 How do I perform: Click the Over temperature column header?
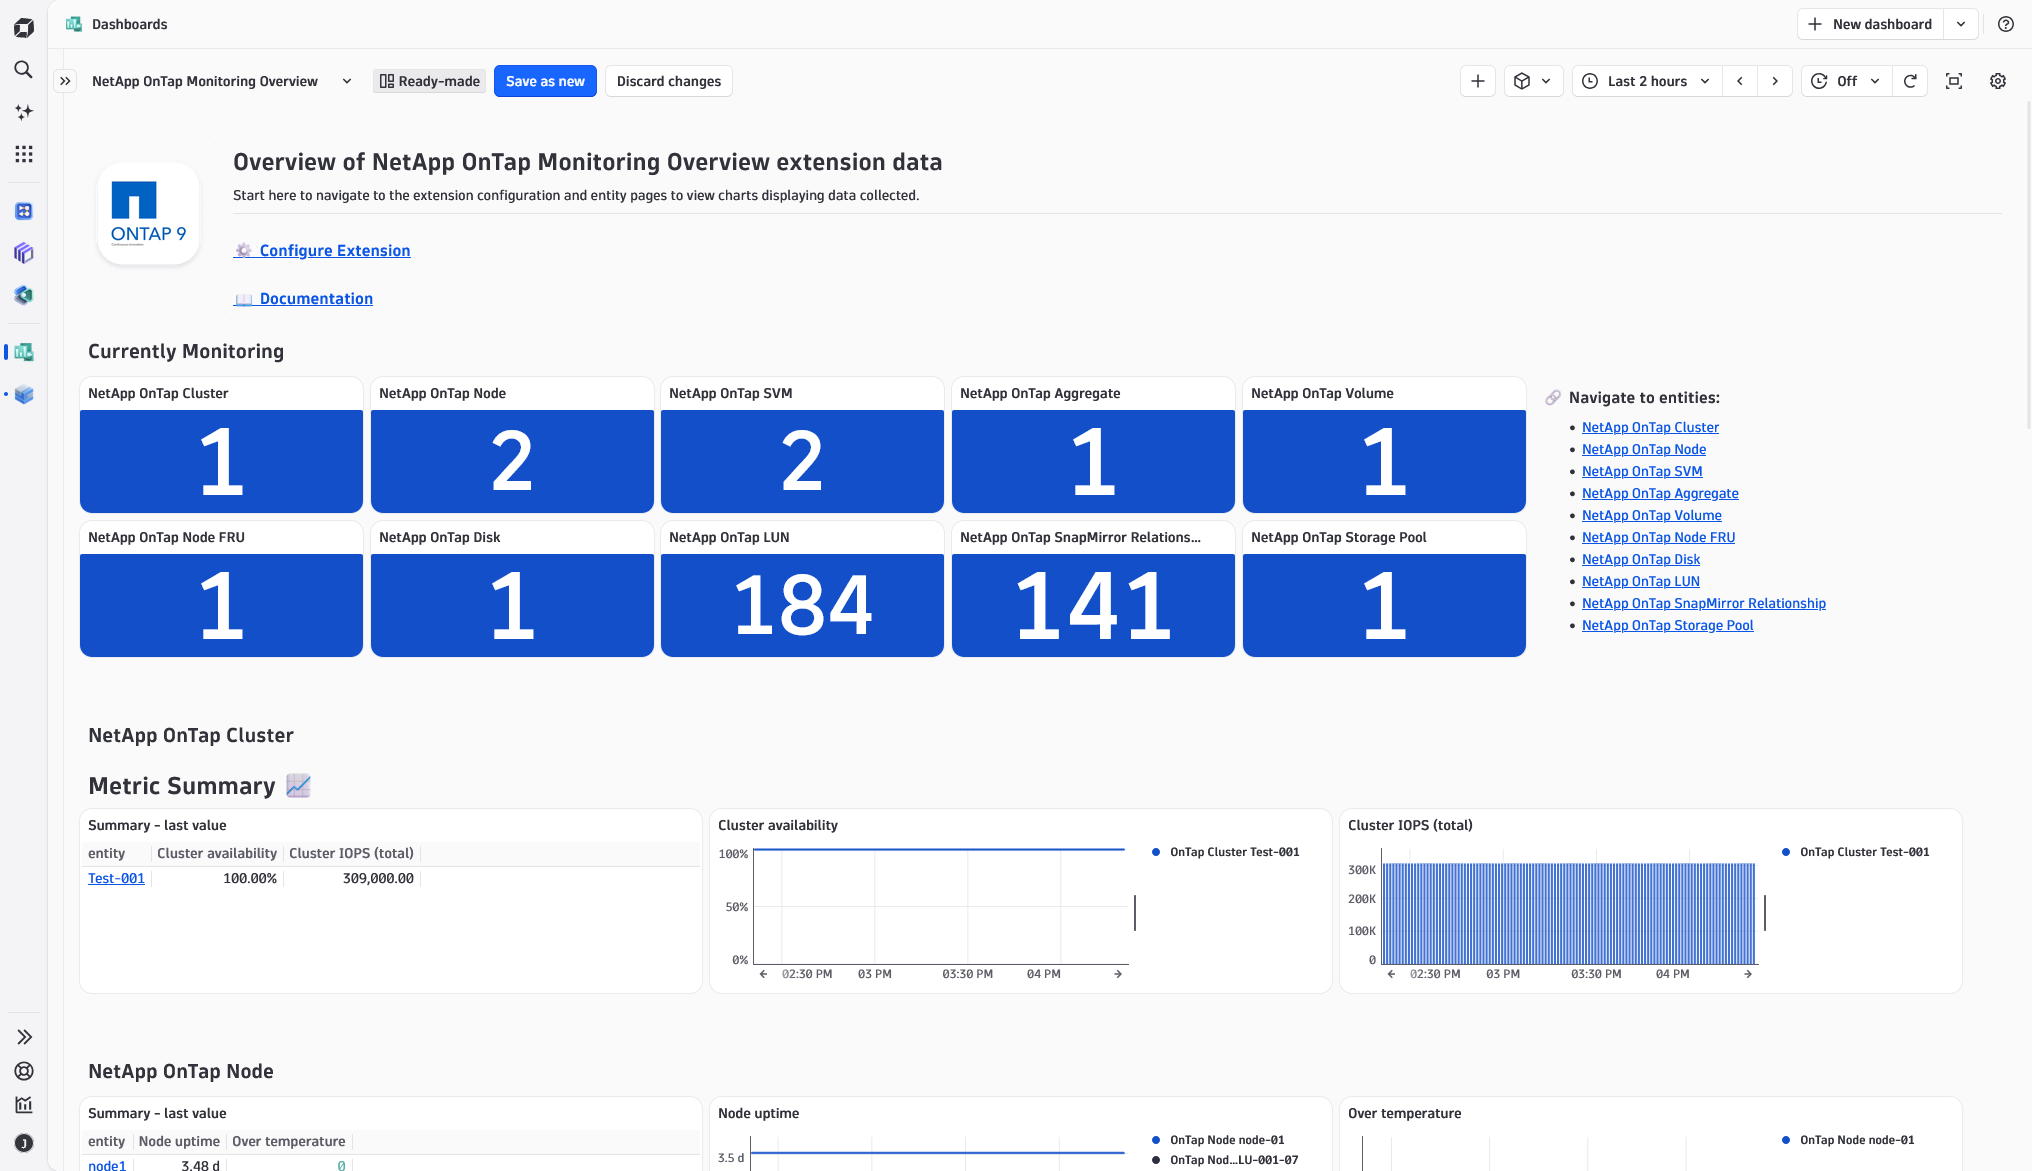click(x=289, y=1141)
